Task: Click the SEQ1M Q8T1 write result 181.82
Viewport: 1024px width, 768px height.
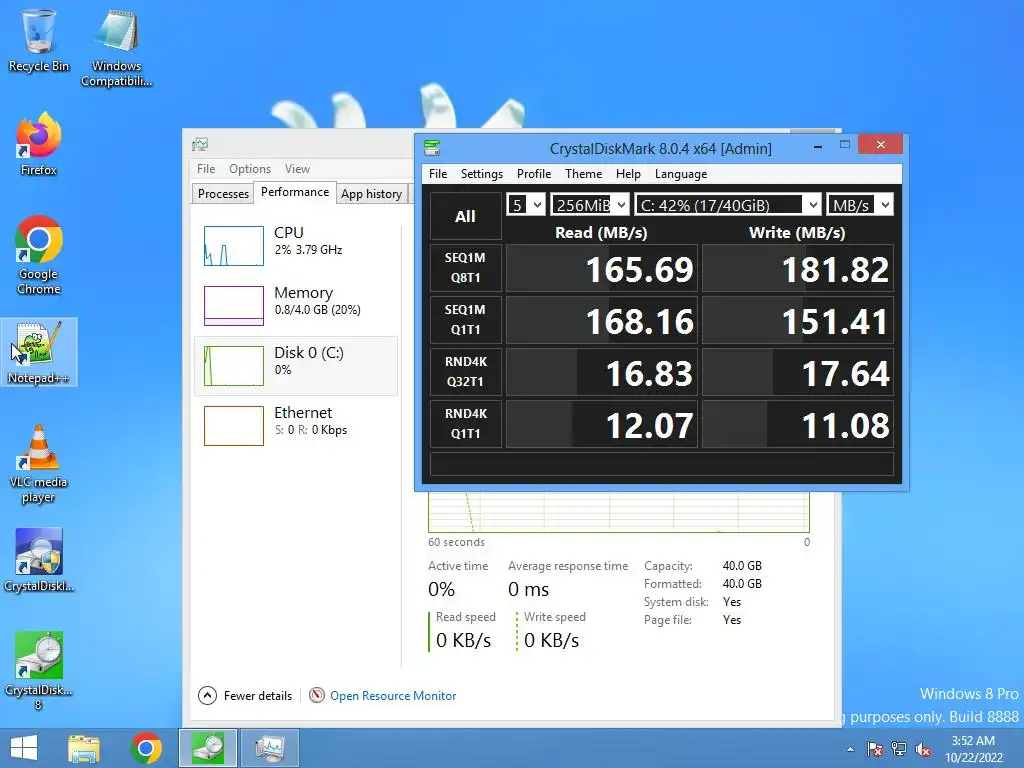Action: pyautogui.click(x=797, y=268)
